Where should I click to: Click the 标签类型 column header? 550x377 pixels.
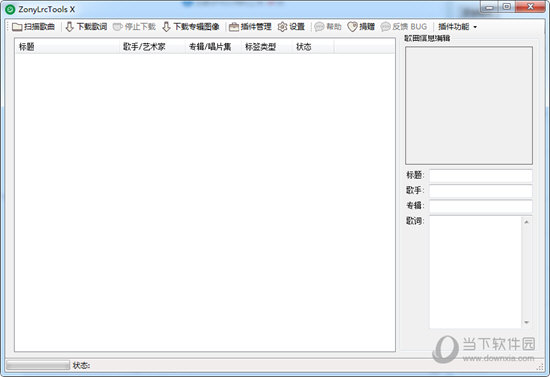point(266,47)
